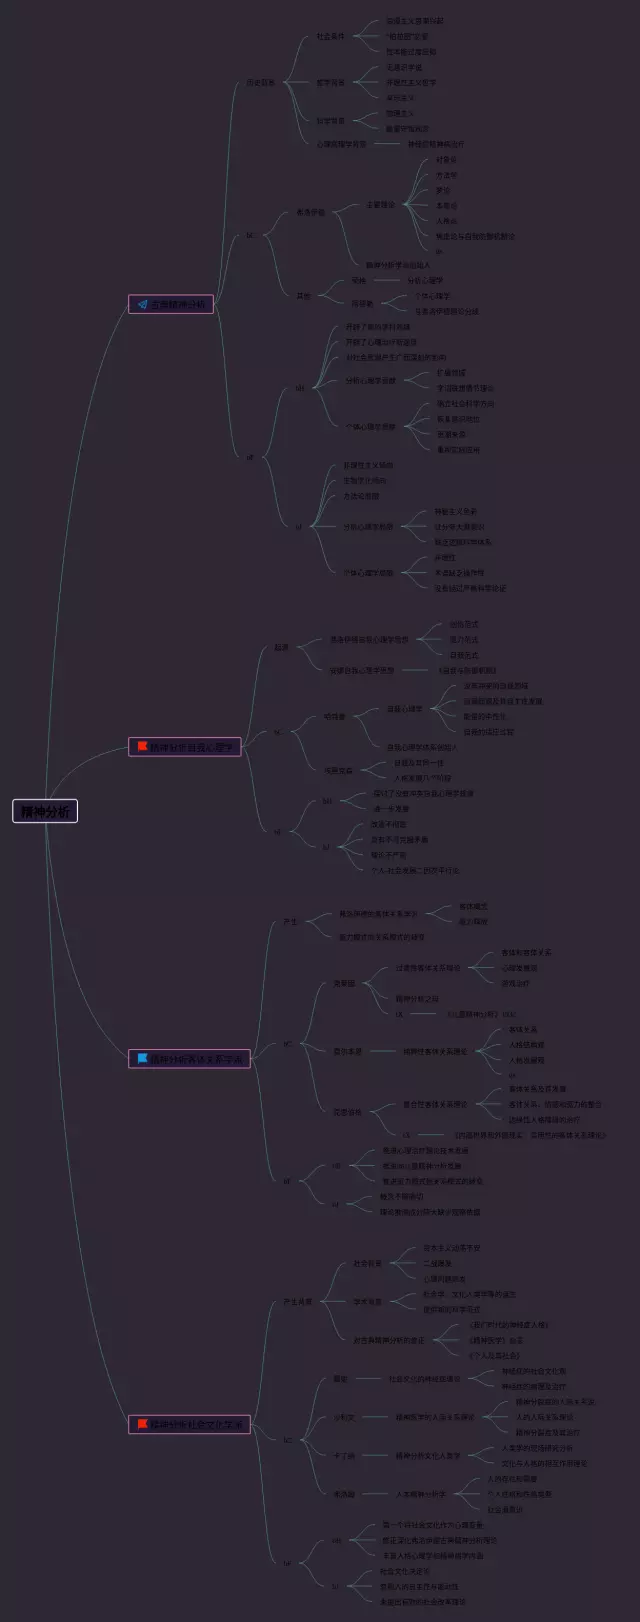The width and height of the screenshot is (640, 1622).
Task: Select the 历史背景 branch node
Action: coord(260,83)
